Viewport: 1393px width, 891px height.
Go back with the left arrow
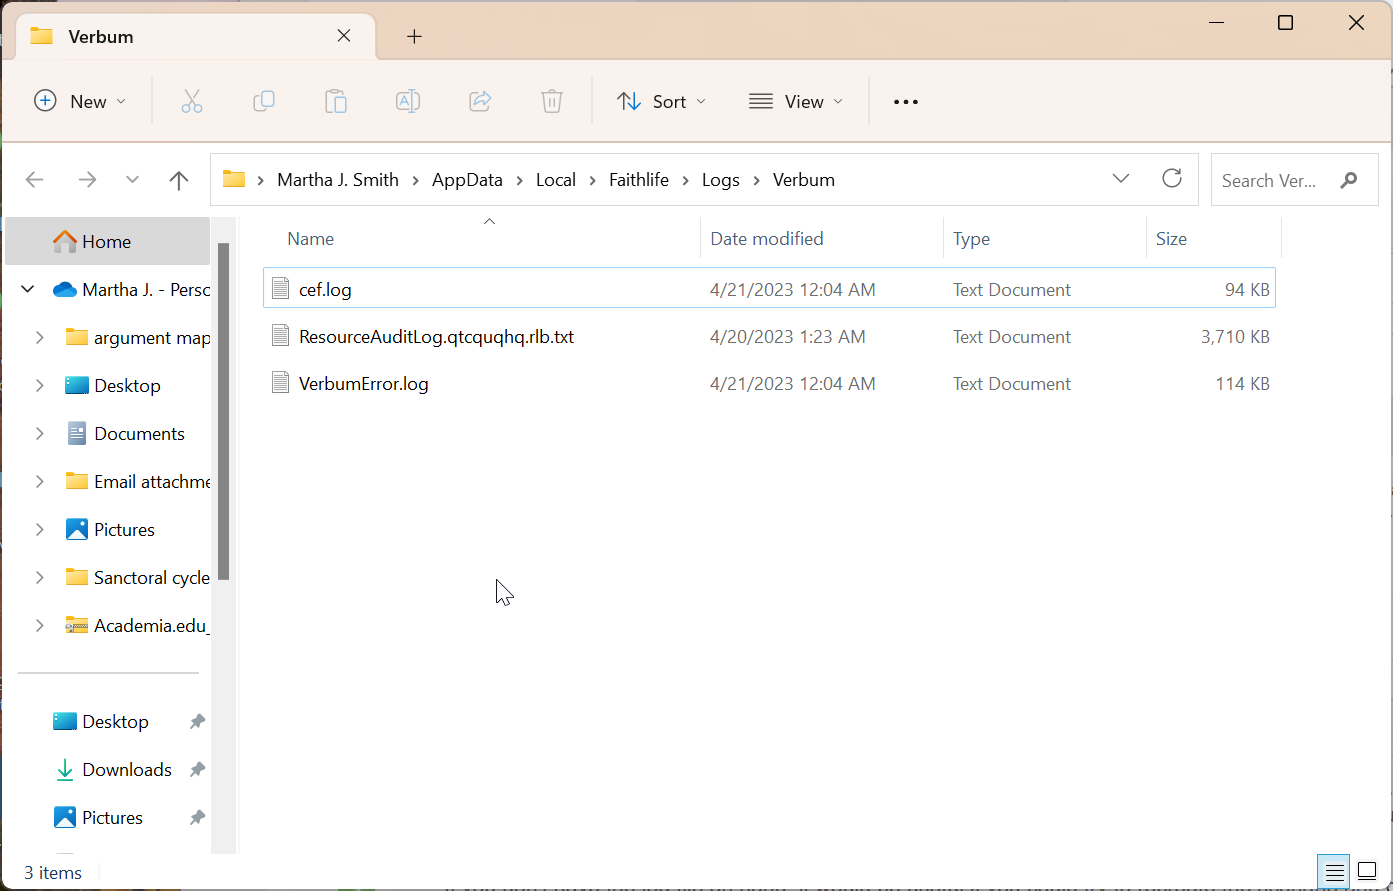(34, 180)
